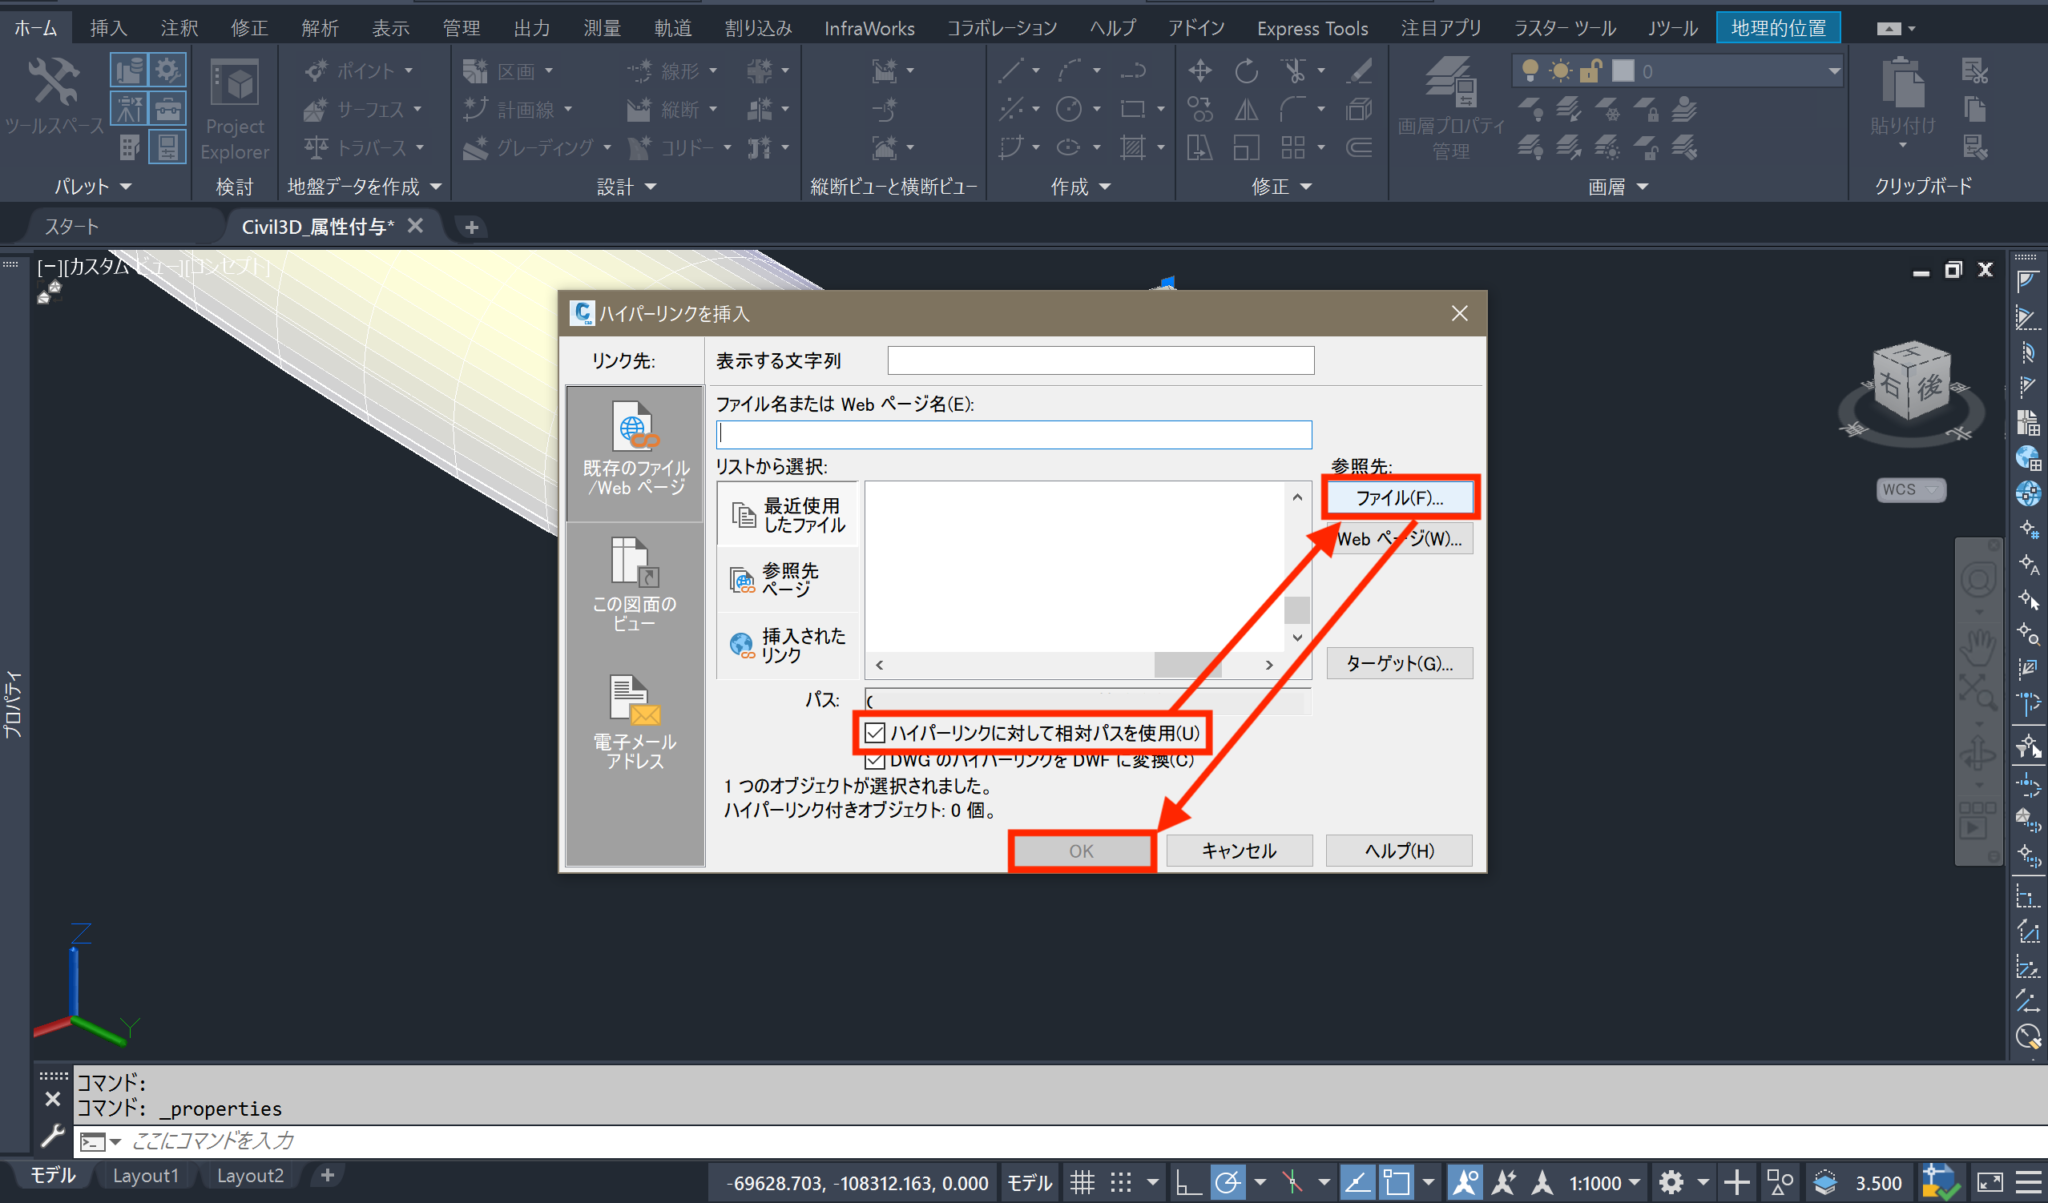Enable ハイパーリンクに対して相対パスを使用 checkbox
The width and height of the screenshot is (2048, 1203).
875,733
